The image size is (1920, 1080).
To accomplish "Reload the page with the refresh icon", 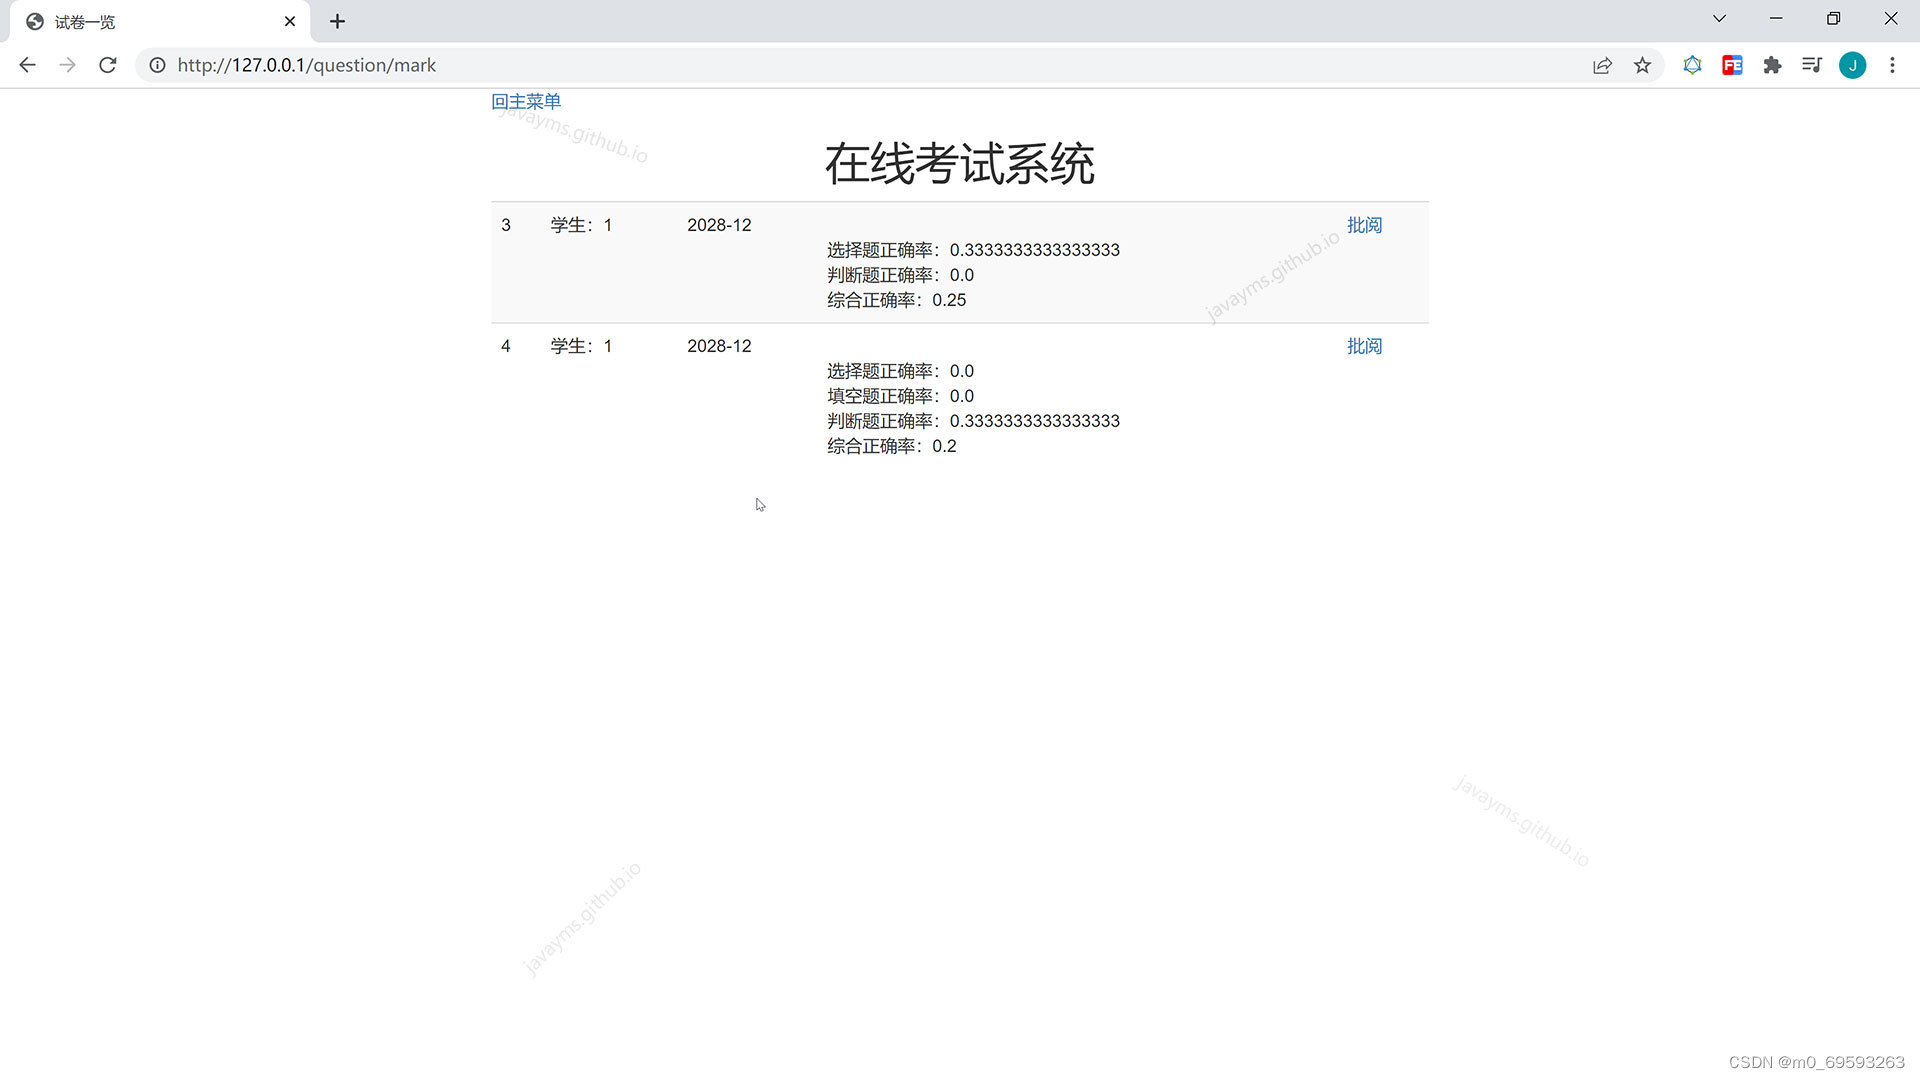I will click(x=108, y=65).
